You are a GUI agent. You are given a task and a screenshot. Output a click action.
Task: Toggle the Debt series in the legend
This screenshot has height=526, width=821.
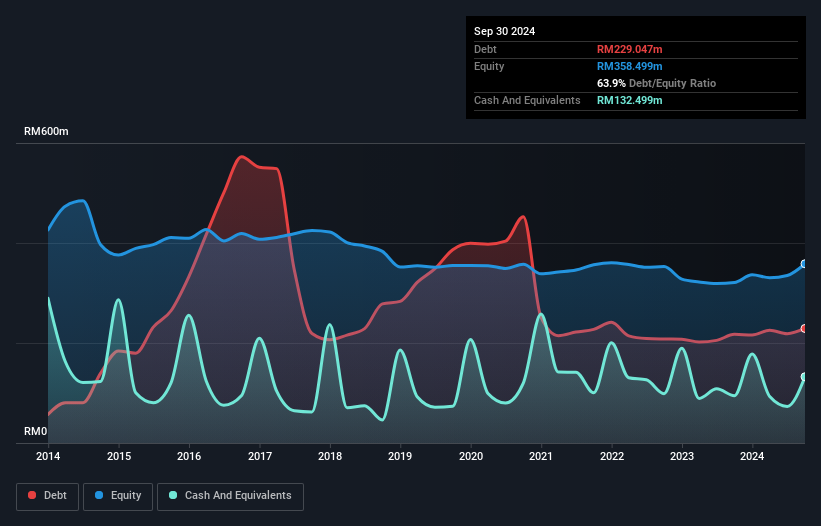click(47, 496)
